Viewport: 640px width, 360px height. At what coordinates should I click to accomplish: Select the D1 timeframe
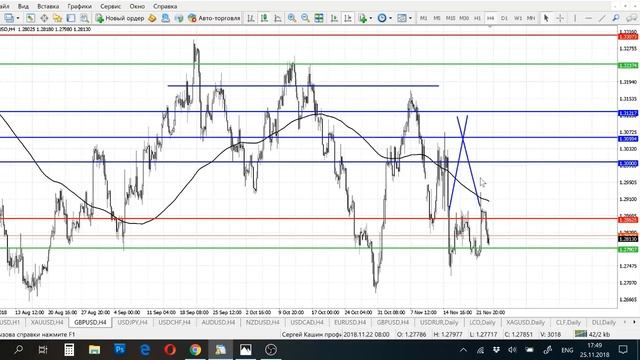click(504, 18)
